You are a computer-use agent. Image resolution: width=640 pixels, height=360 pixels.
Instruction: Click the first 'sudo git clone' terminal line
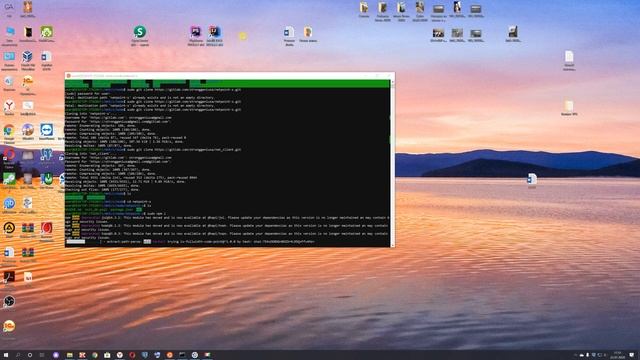pos(153,90)
